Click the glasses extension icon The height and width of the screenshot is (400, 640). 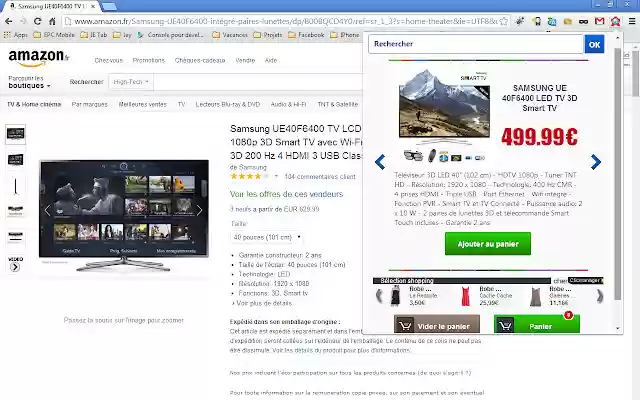(583, 21)
